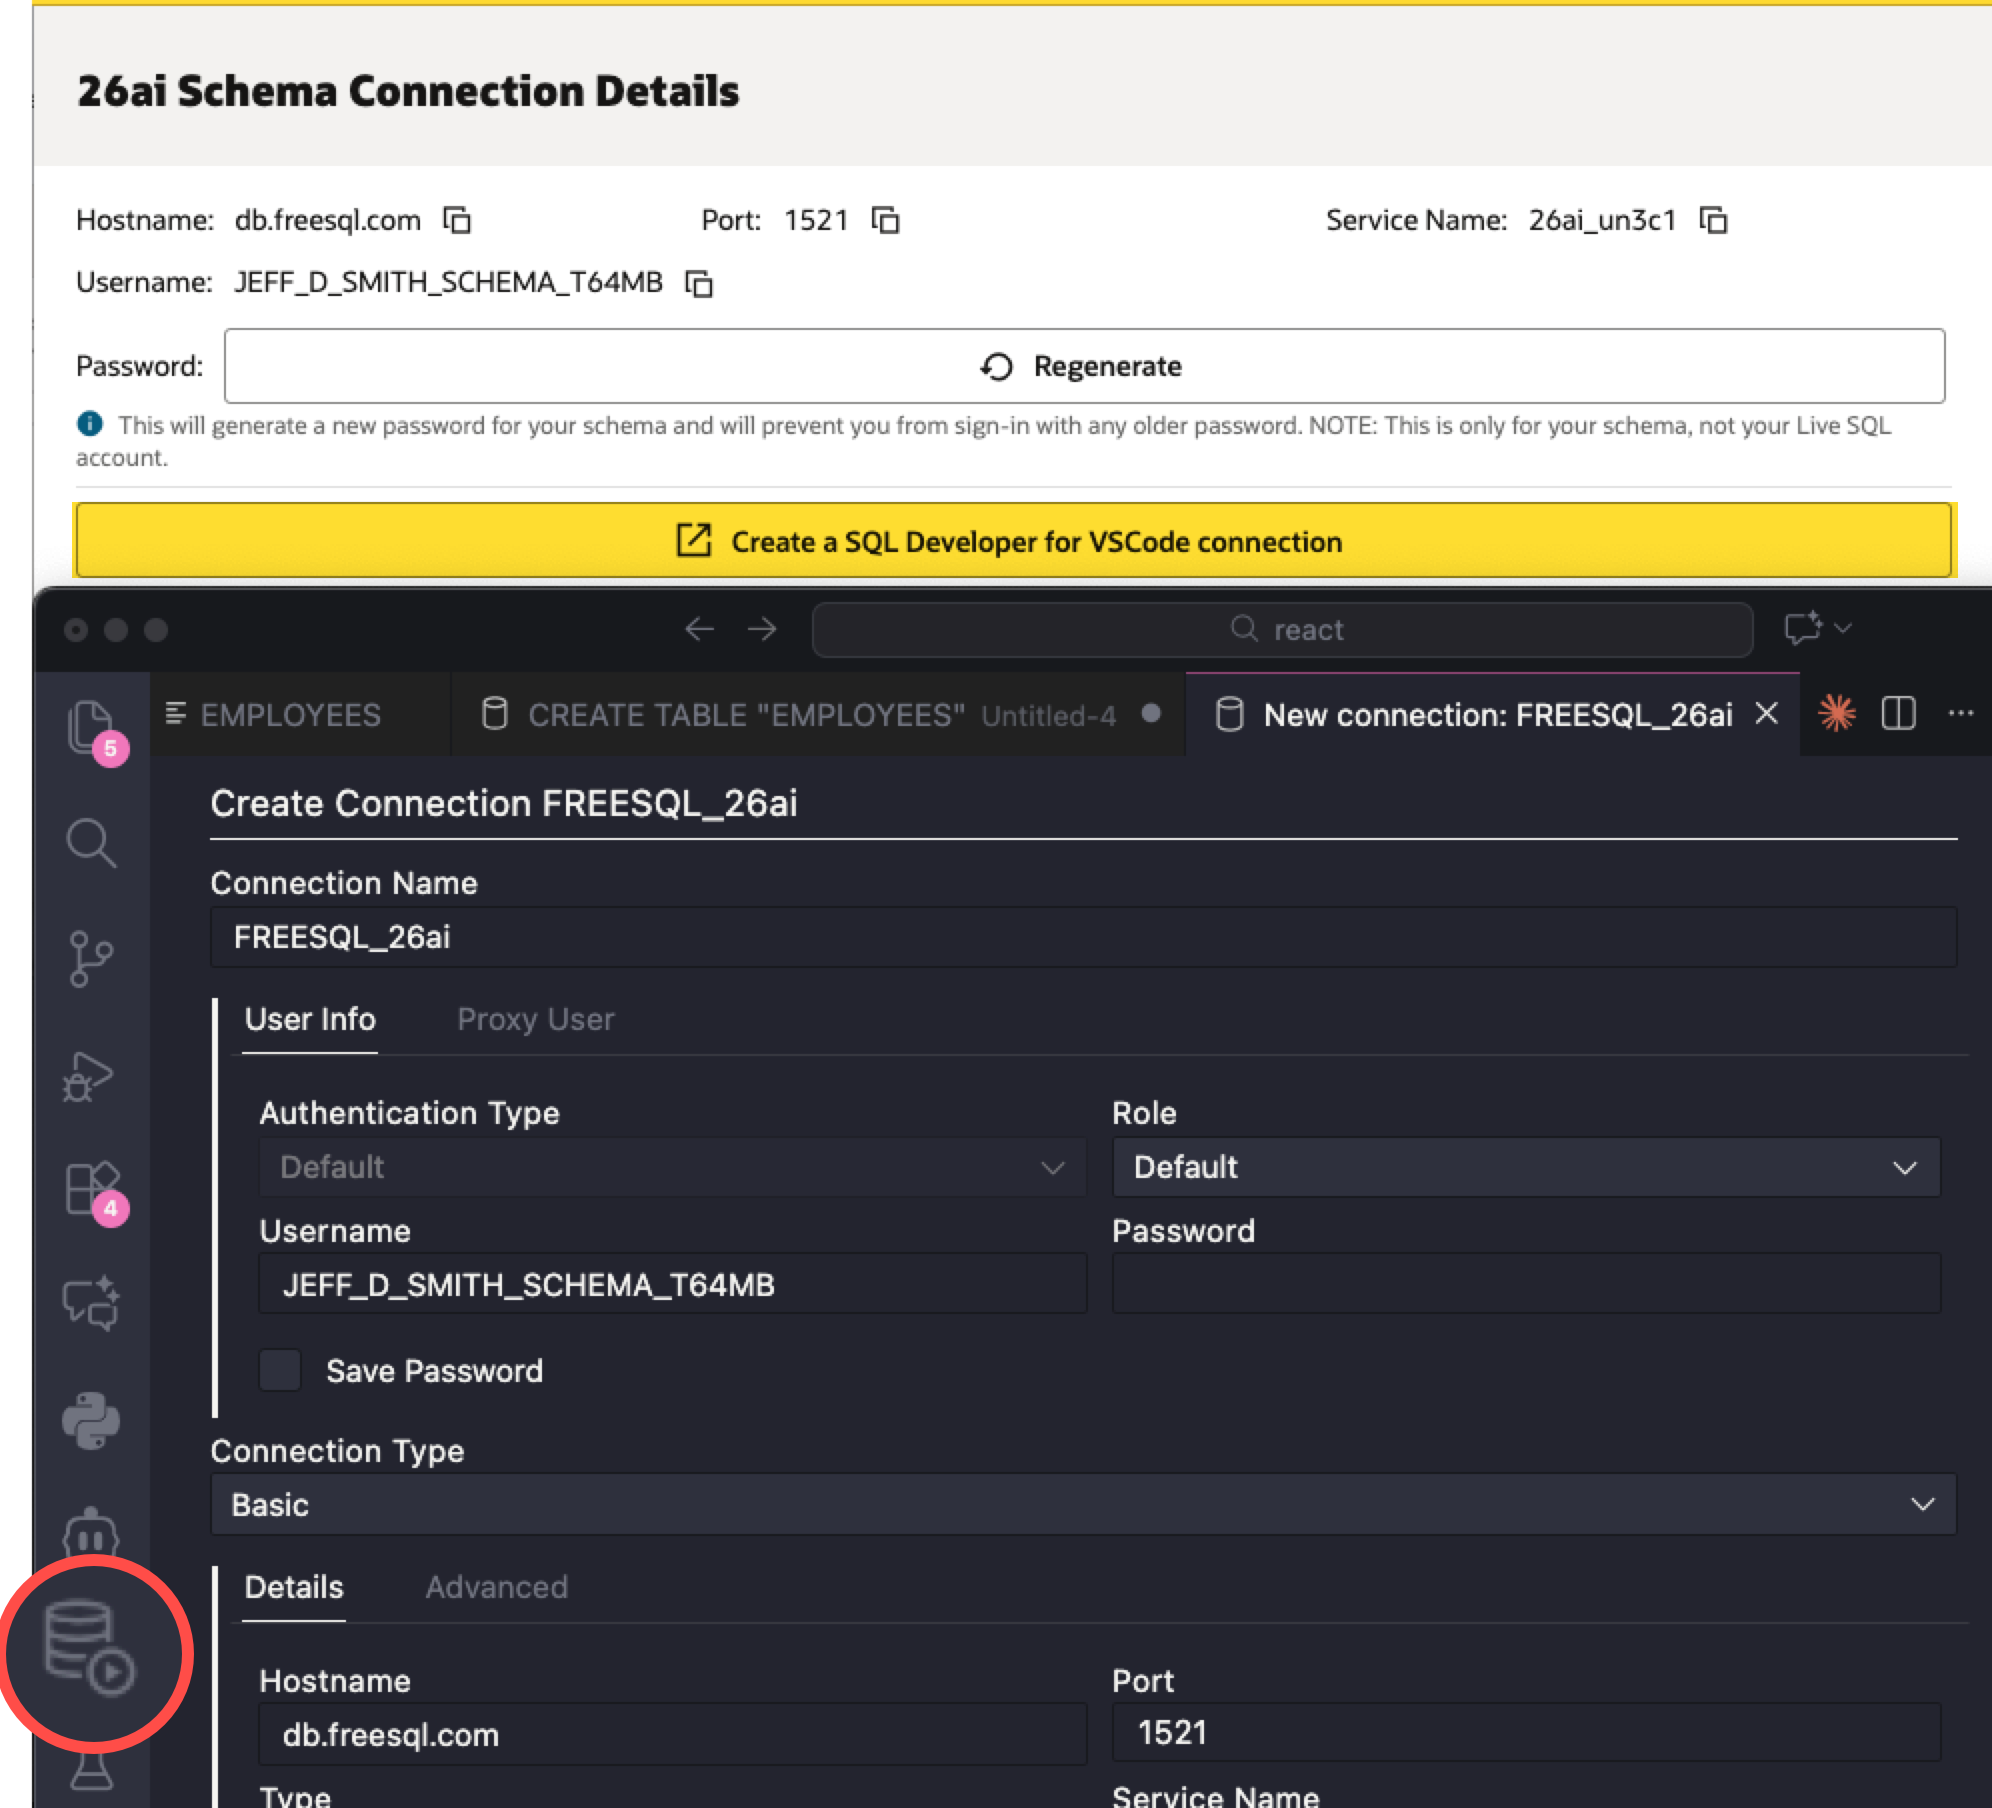
Task: Open Run and Debug view icon
Action: (89, 1077)
